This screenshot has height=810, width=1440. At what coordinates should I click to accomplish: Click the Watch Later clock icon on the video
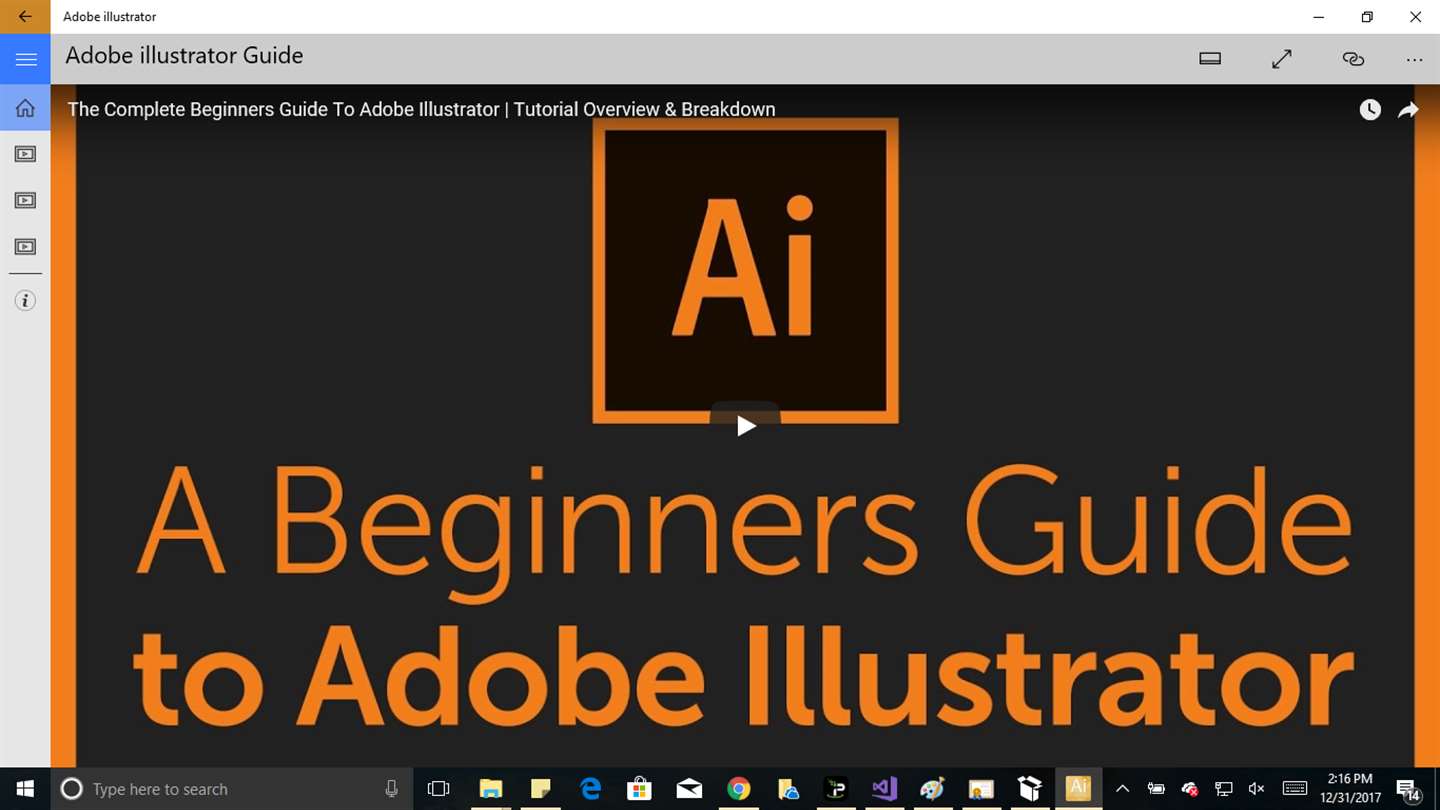tap(1370, 110)
